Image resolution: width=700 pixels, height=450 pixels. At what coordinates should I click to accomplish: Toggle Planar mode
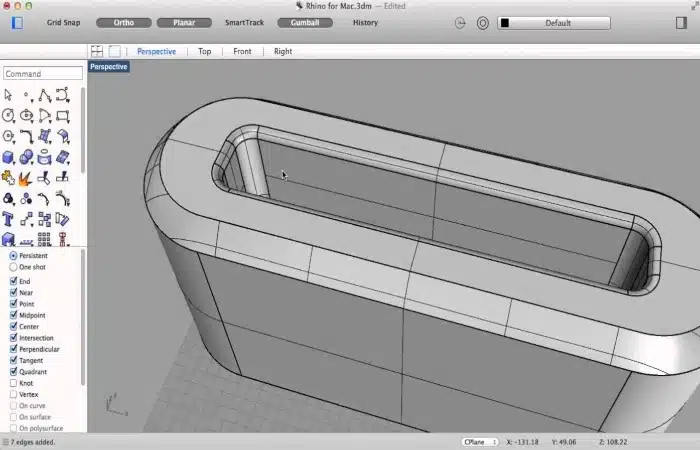[184, 23]
